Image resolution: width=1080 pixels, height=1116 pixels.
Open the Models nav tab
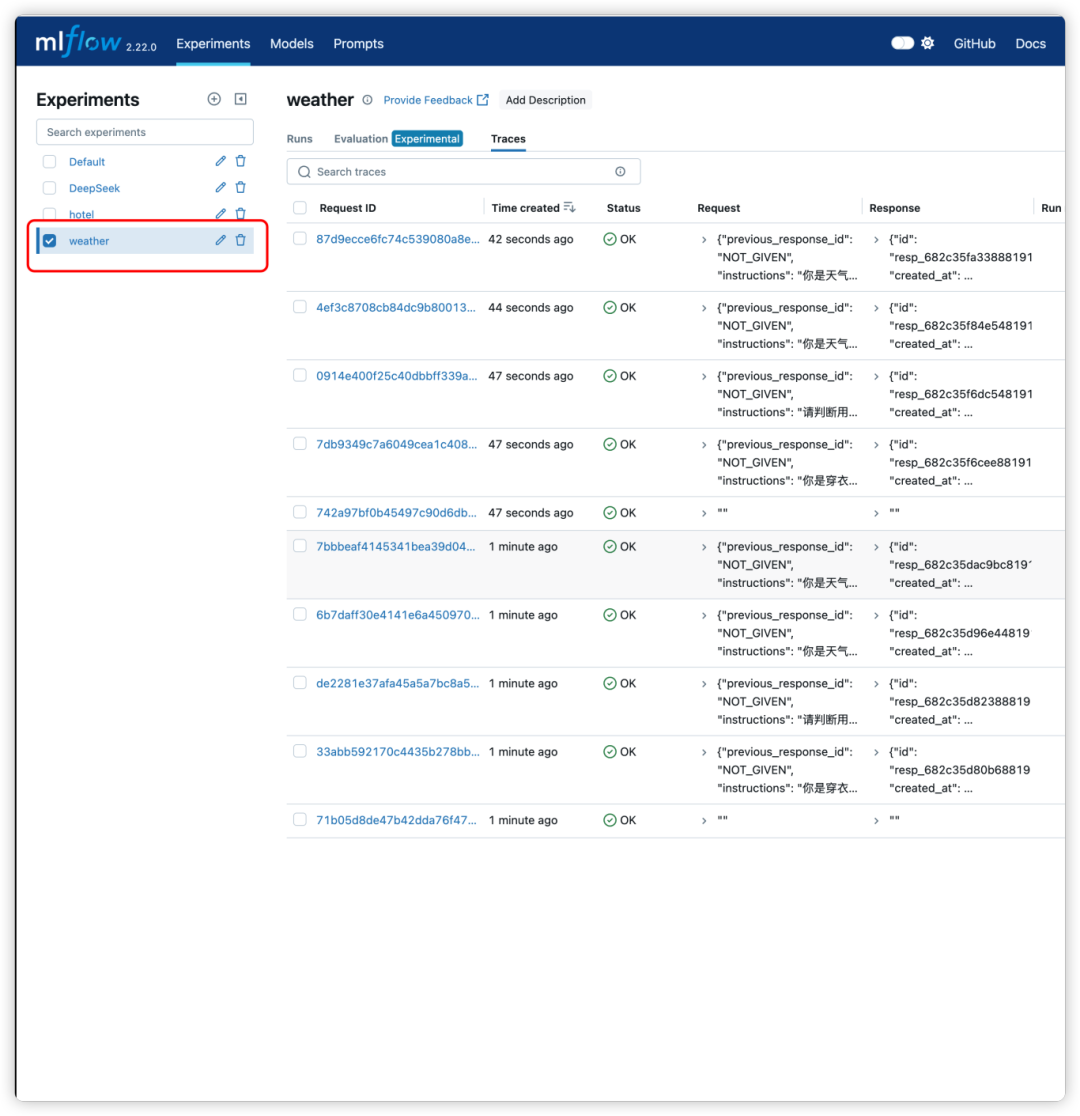coord(291,43)
